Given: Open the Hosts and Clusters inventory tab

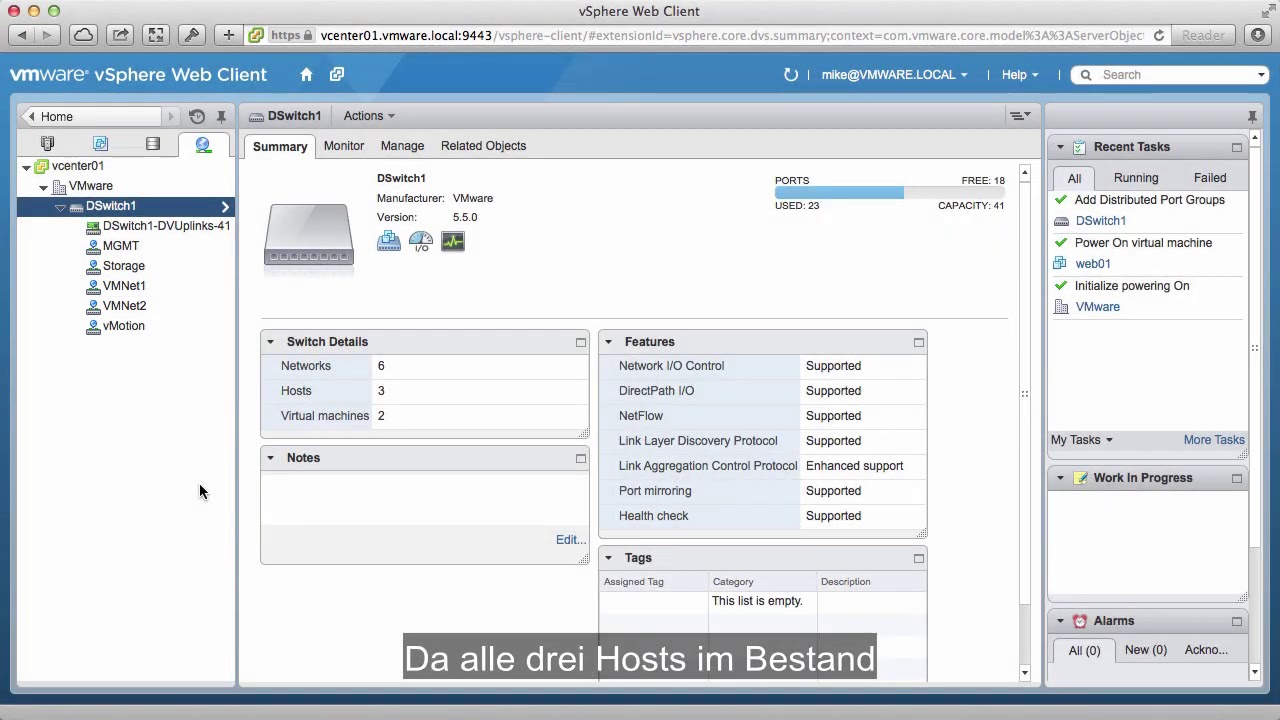Looking at the screenshot, I should pyautogui.click(x=47, y=144).
